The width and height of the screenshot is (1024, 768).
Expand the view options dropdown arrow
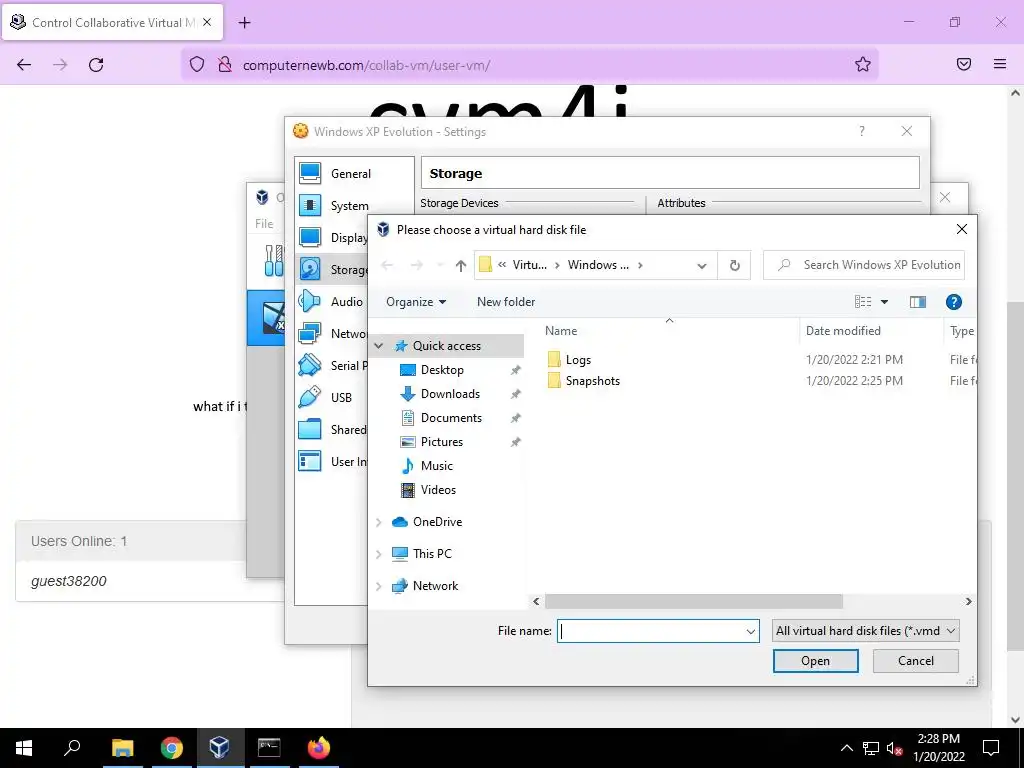click(884, 302)
